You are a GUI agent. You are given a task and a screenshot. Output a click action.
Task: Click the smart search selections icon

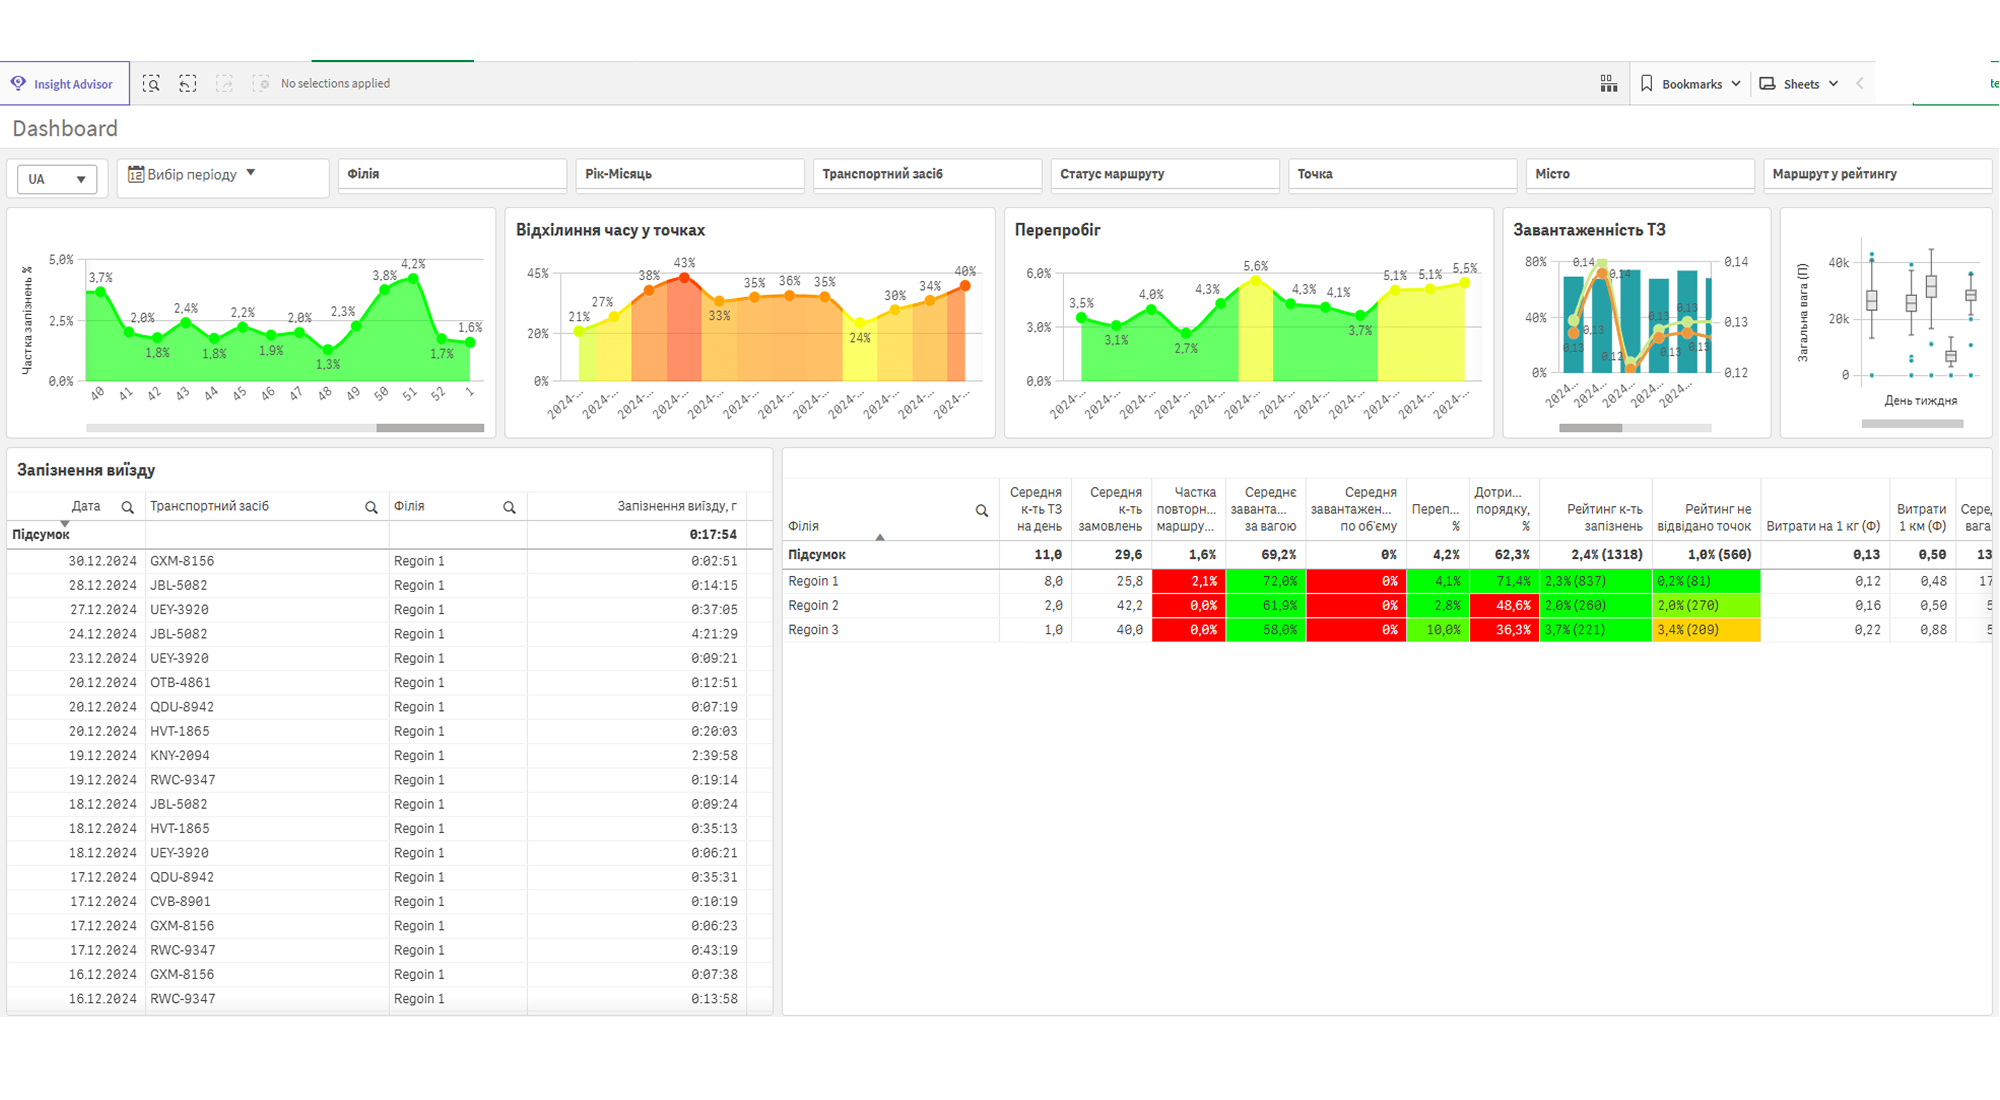tap(151, 84)
